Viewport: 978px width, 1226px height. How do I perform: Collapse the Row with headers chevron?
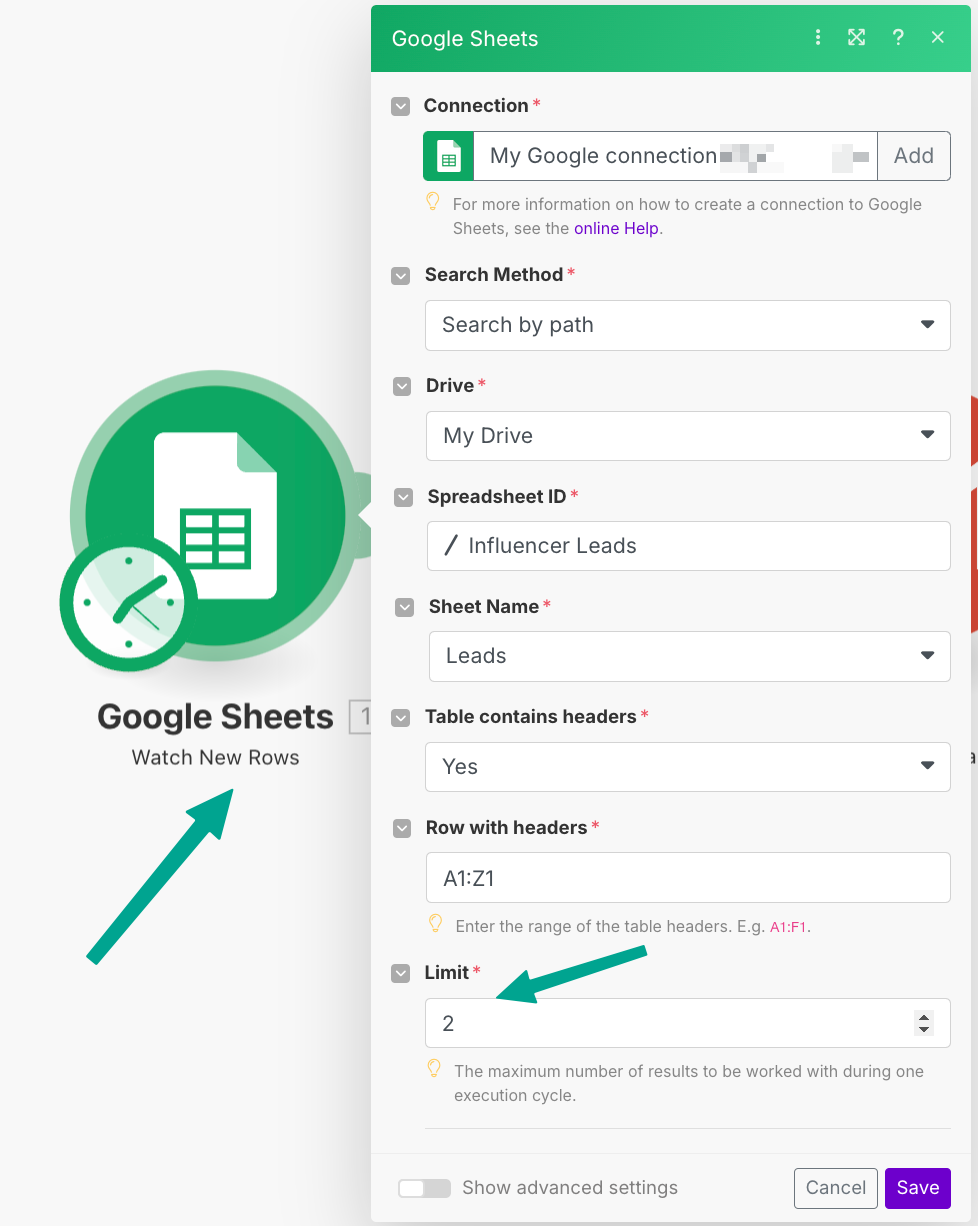pos(402,828)
